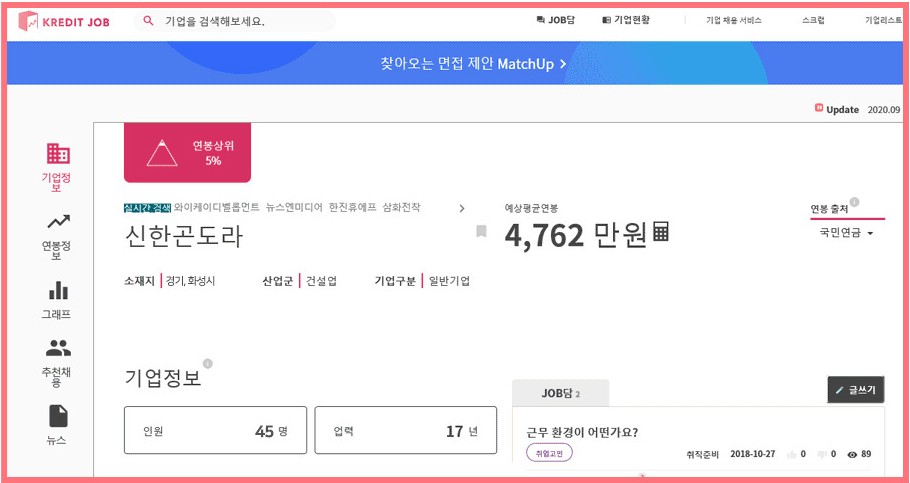Viewport: 910px width, 483px height.
Task: Open 뉴스 in the sidebar
Action: pos(58,425)
